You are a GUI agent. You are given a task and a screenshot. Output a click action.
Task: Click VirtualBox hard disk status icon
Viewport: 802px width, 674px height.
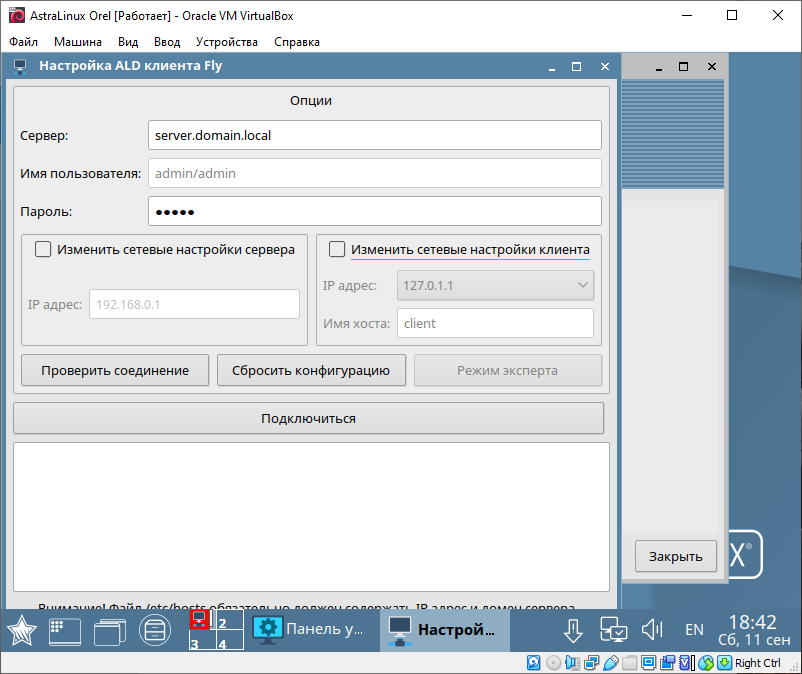[533, 663]
